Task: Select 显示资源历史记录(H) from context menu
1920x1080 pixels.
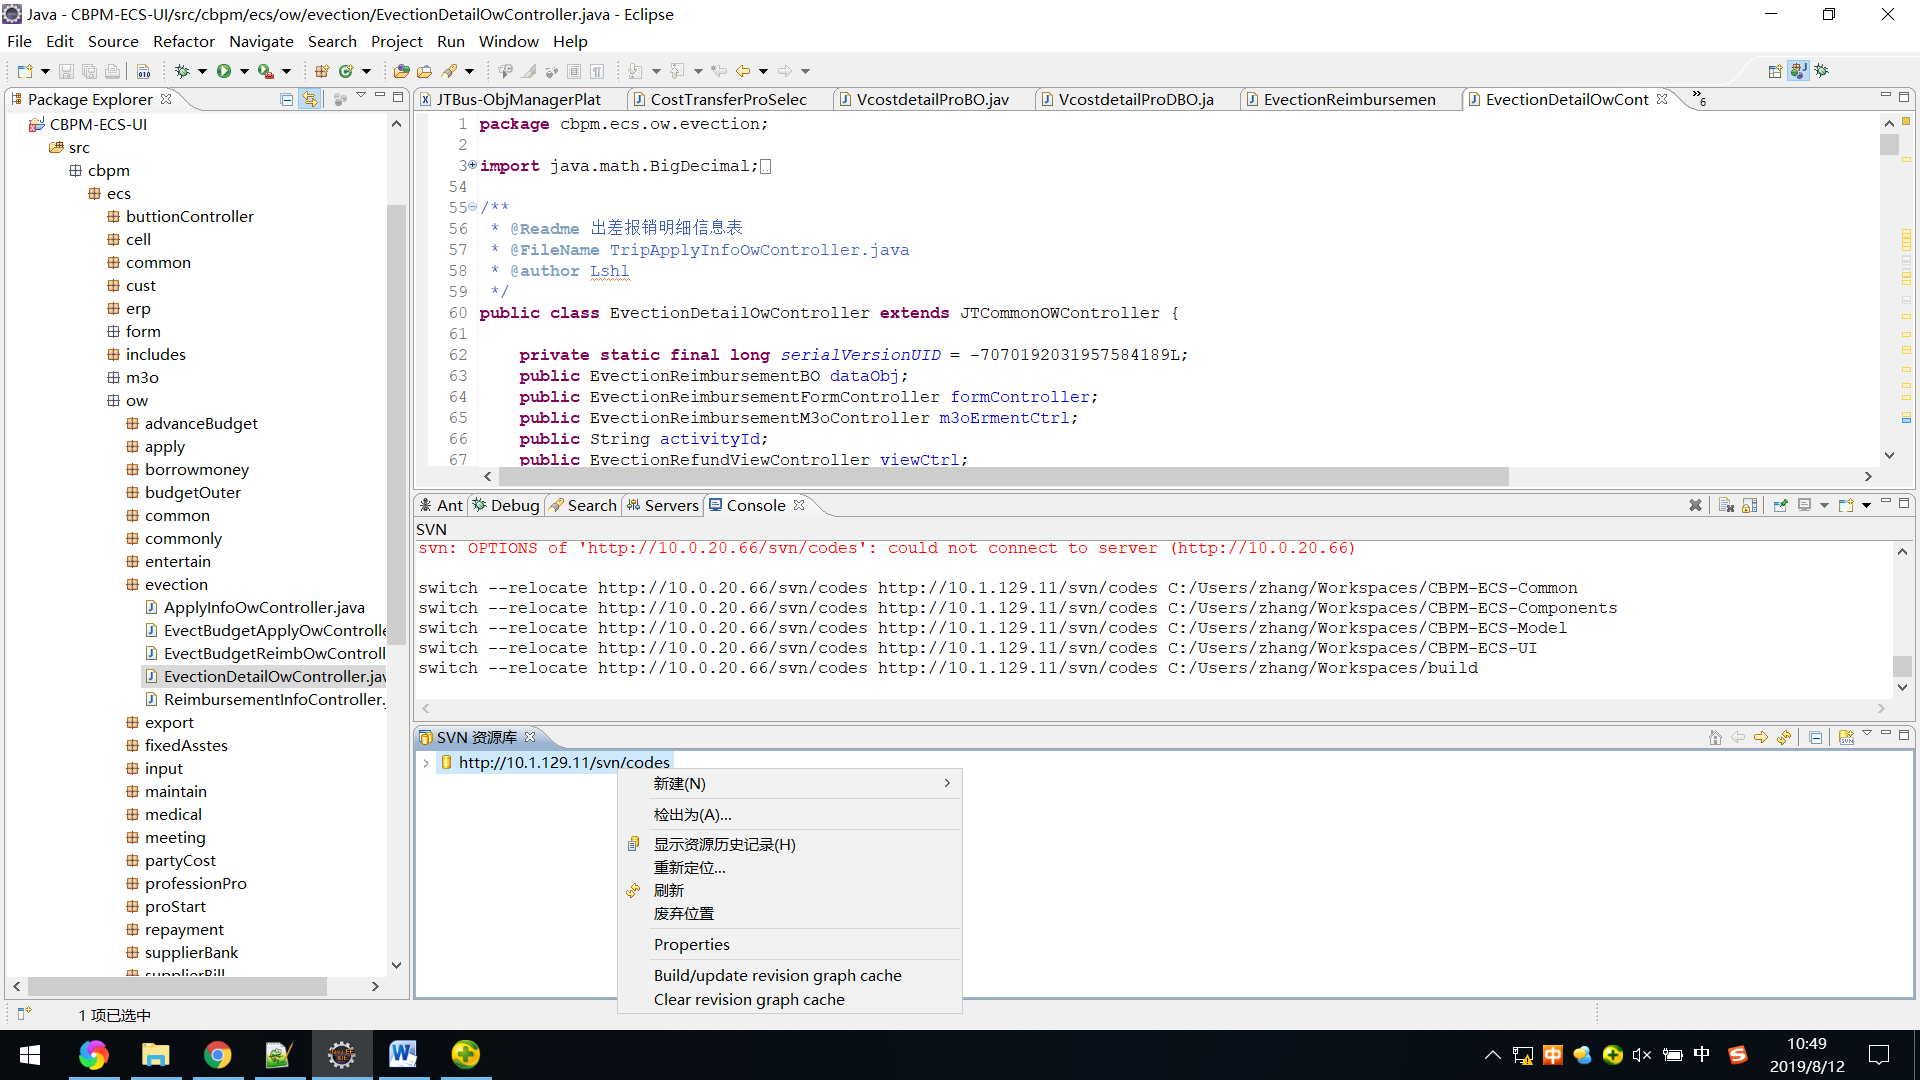Action: tap(723, 844)
